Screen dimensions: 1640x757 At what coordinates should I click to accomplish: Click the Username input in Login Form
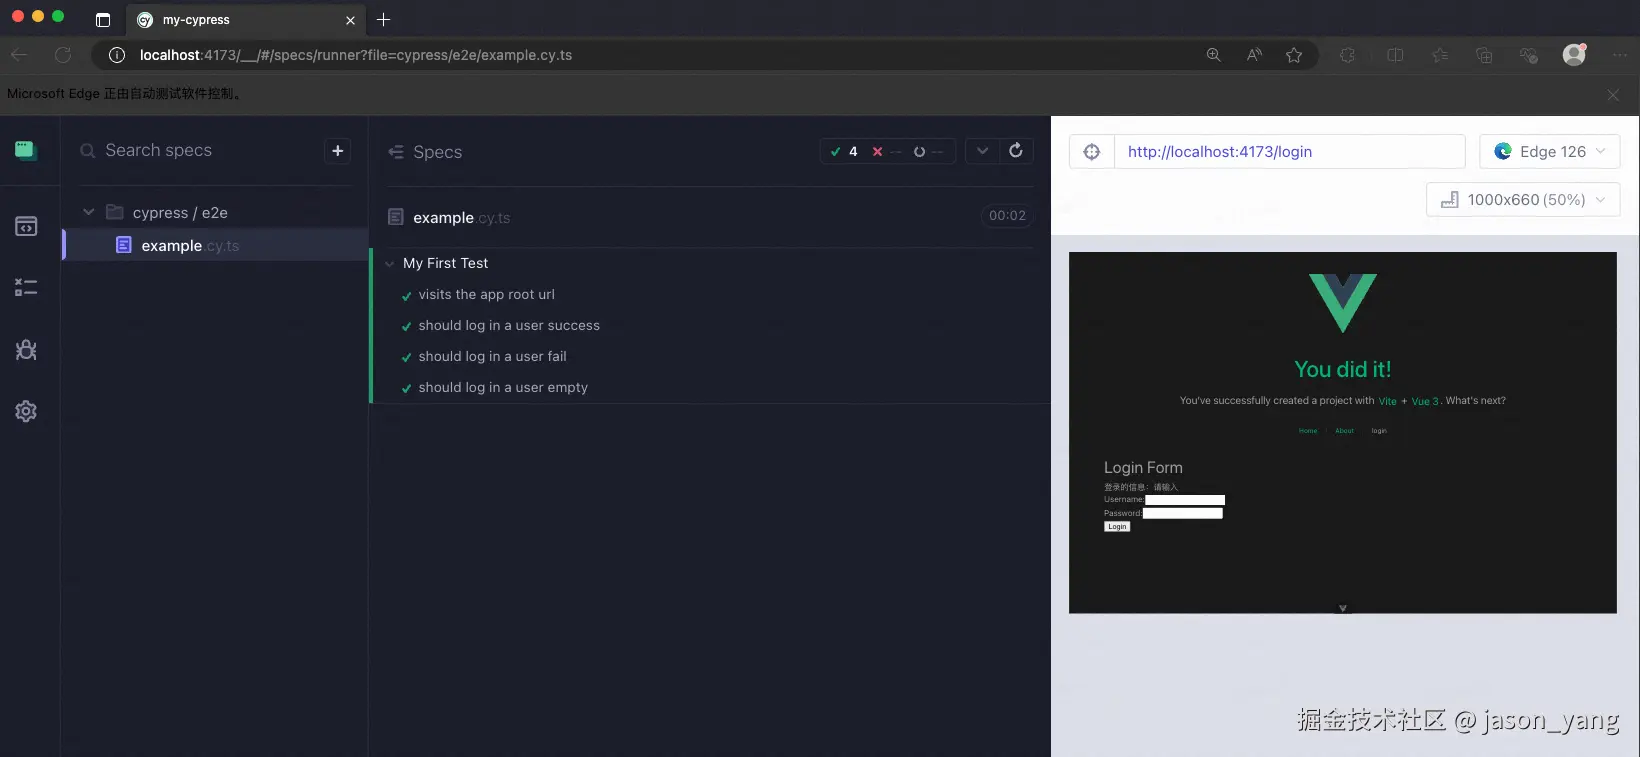(1185, 500)
